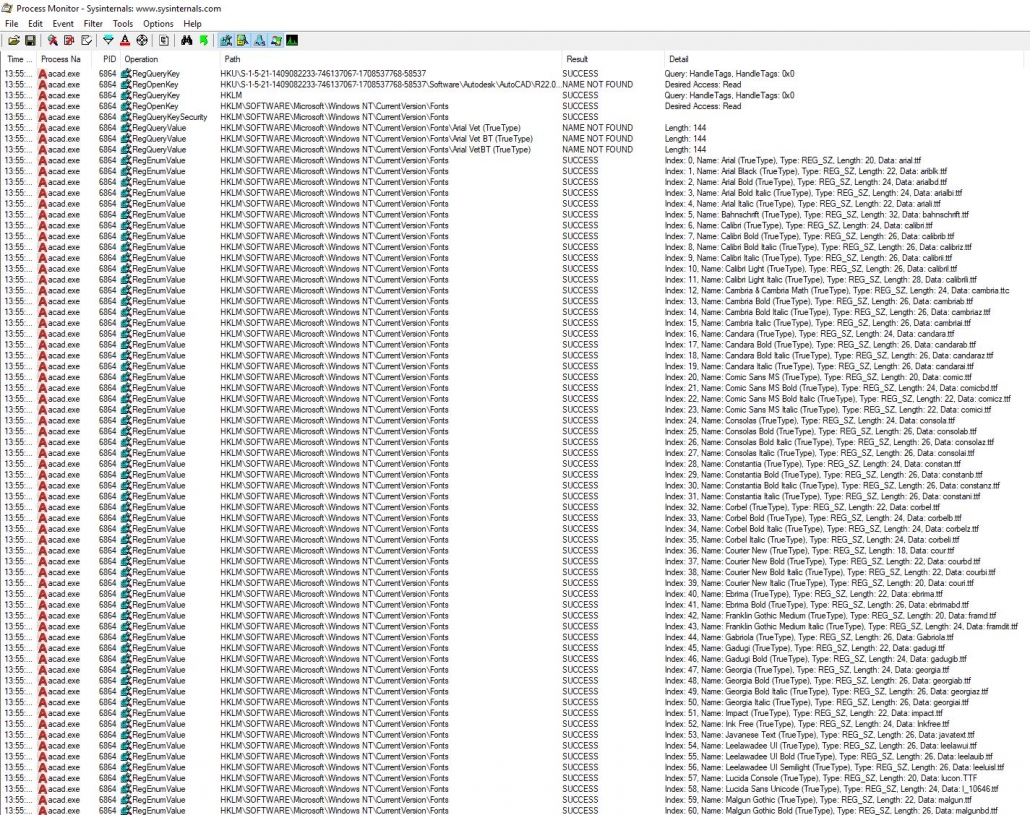This screenshot has width=1030, height=815.
Task: Click the Time column header
Action: tap(18, 59)
